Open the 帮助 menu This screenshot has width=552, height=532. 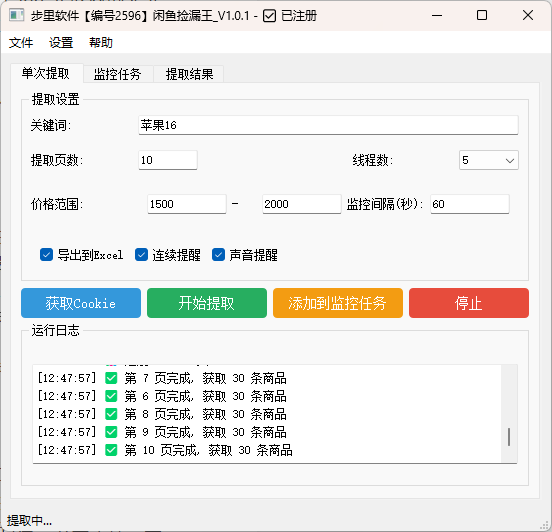click(101, 43)
